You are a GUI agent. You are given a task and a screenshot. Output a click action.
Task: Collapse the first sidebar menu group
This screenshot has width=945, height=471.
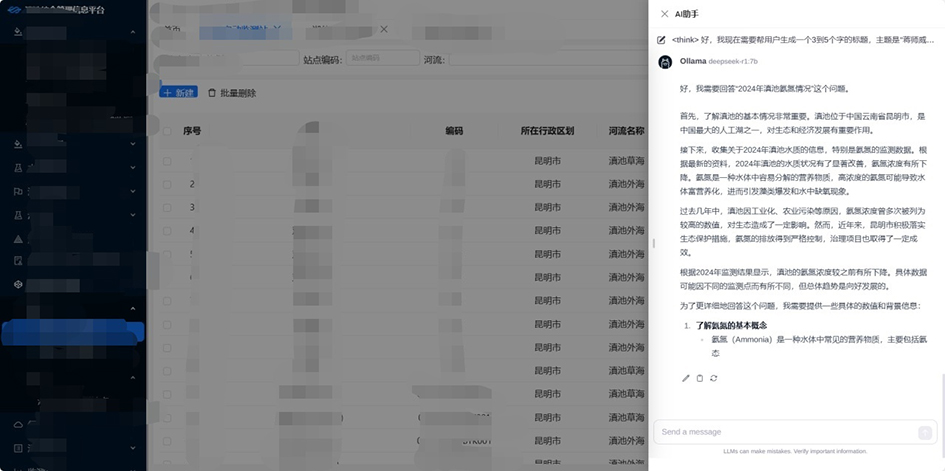(x=133, y=32)
